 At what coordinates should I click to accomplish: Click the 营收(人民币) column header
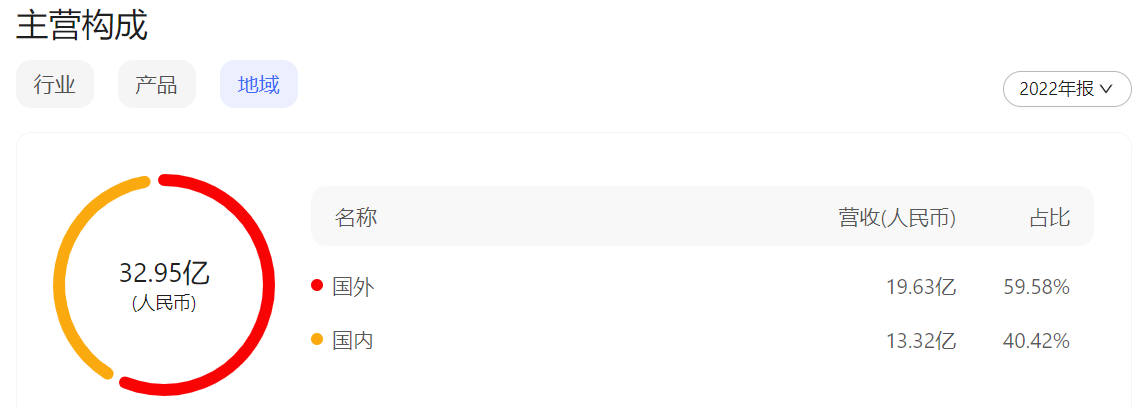pyautogui.click(x=897, y=217)
